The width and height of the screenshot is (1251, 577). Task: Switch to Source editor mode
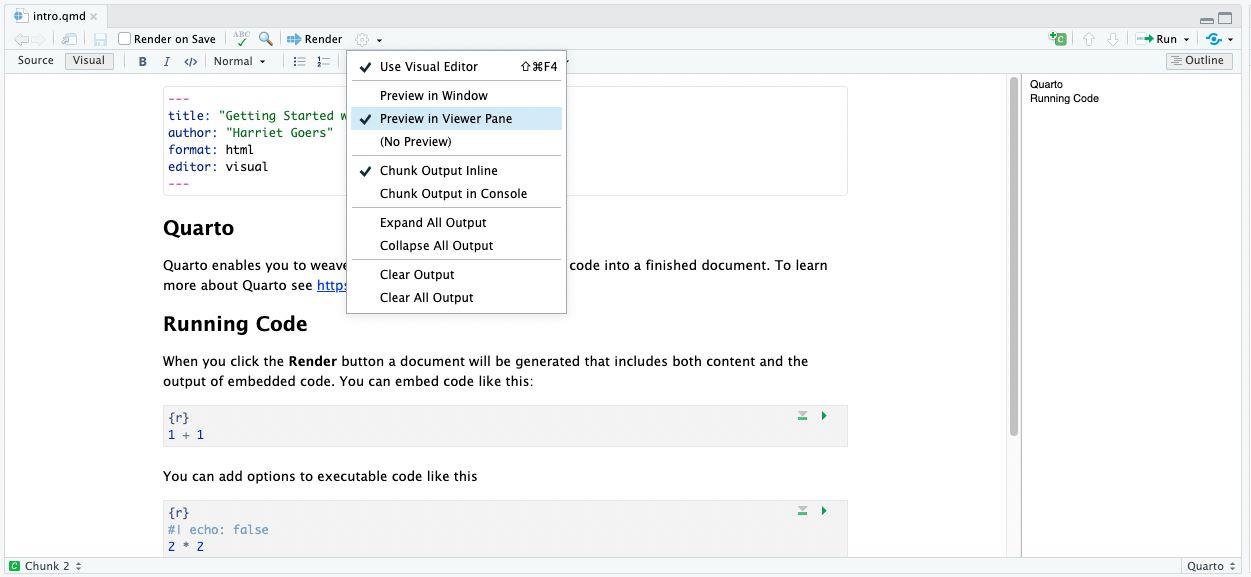tap(36, 61)
